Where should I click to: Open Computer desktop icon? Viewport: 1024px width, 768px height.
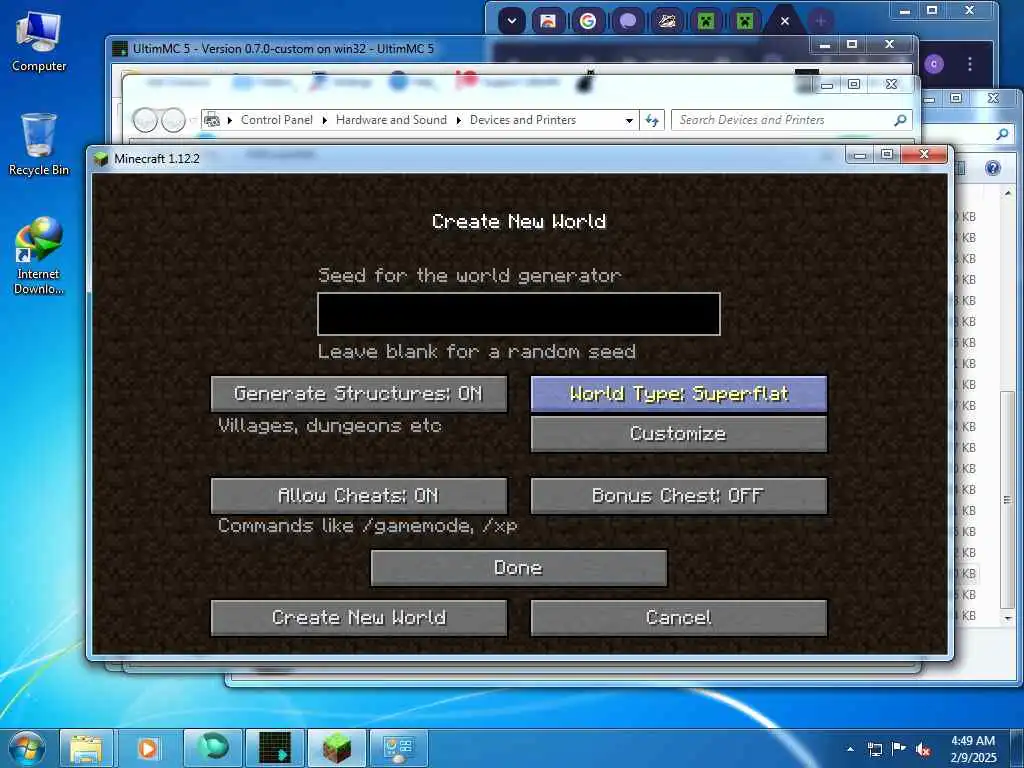(x=39, y=42)
